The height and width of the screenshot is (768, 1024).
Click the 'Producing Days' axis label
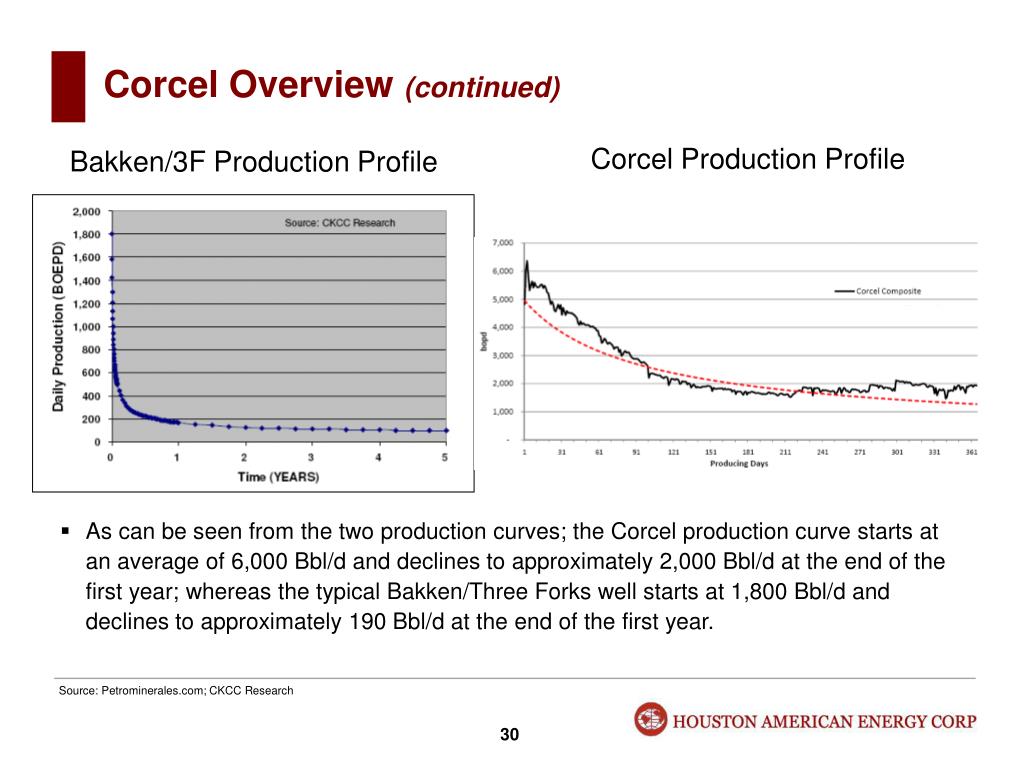739,464
